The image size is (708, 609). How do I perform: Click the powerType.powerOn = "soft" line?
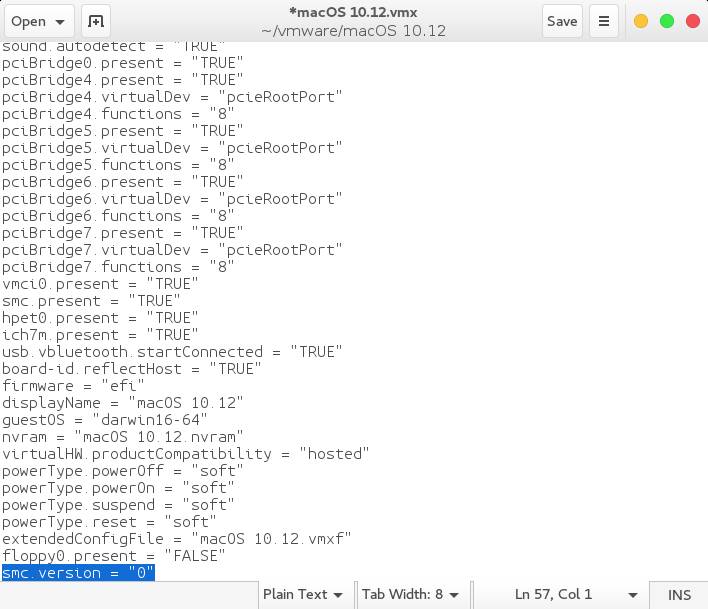tap(118, 488)
